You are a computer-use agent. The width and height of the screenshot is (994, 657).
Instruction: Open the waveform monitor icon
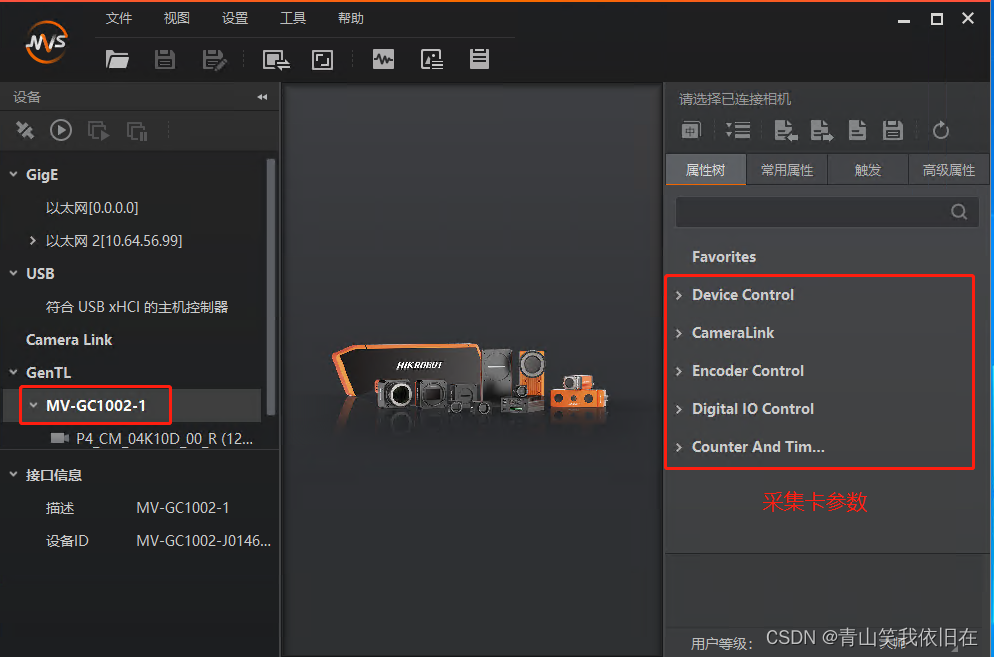click(384, 60)
